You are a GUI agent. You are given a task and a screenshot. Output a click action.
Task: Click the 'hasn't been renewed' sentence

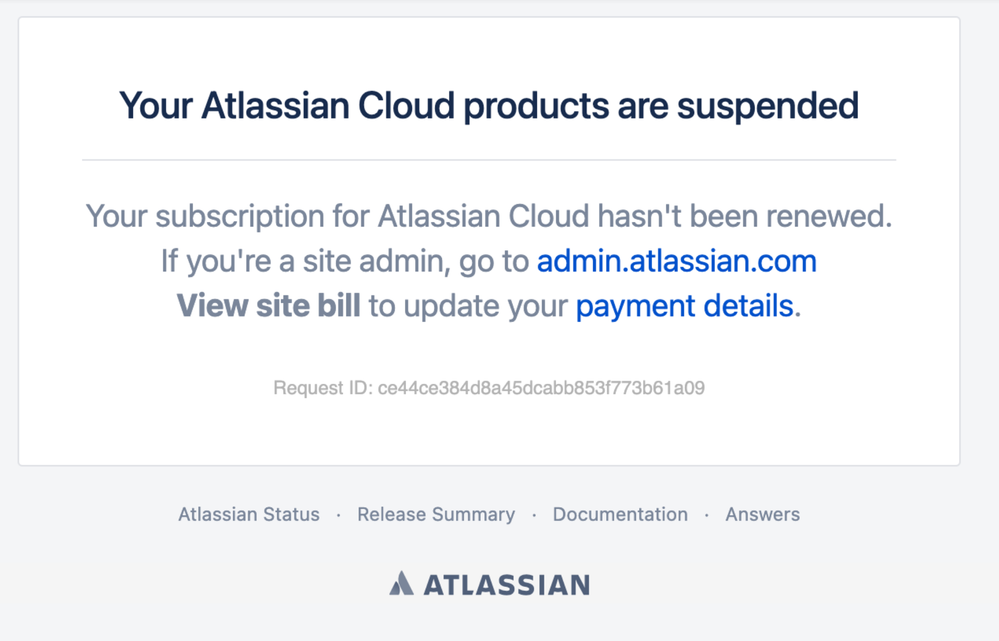pos(744,217)
